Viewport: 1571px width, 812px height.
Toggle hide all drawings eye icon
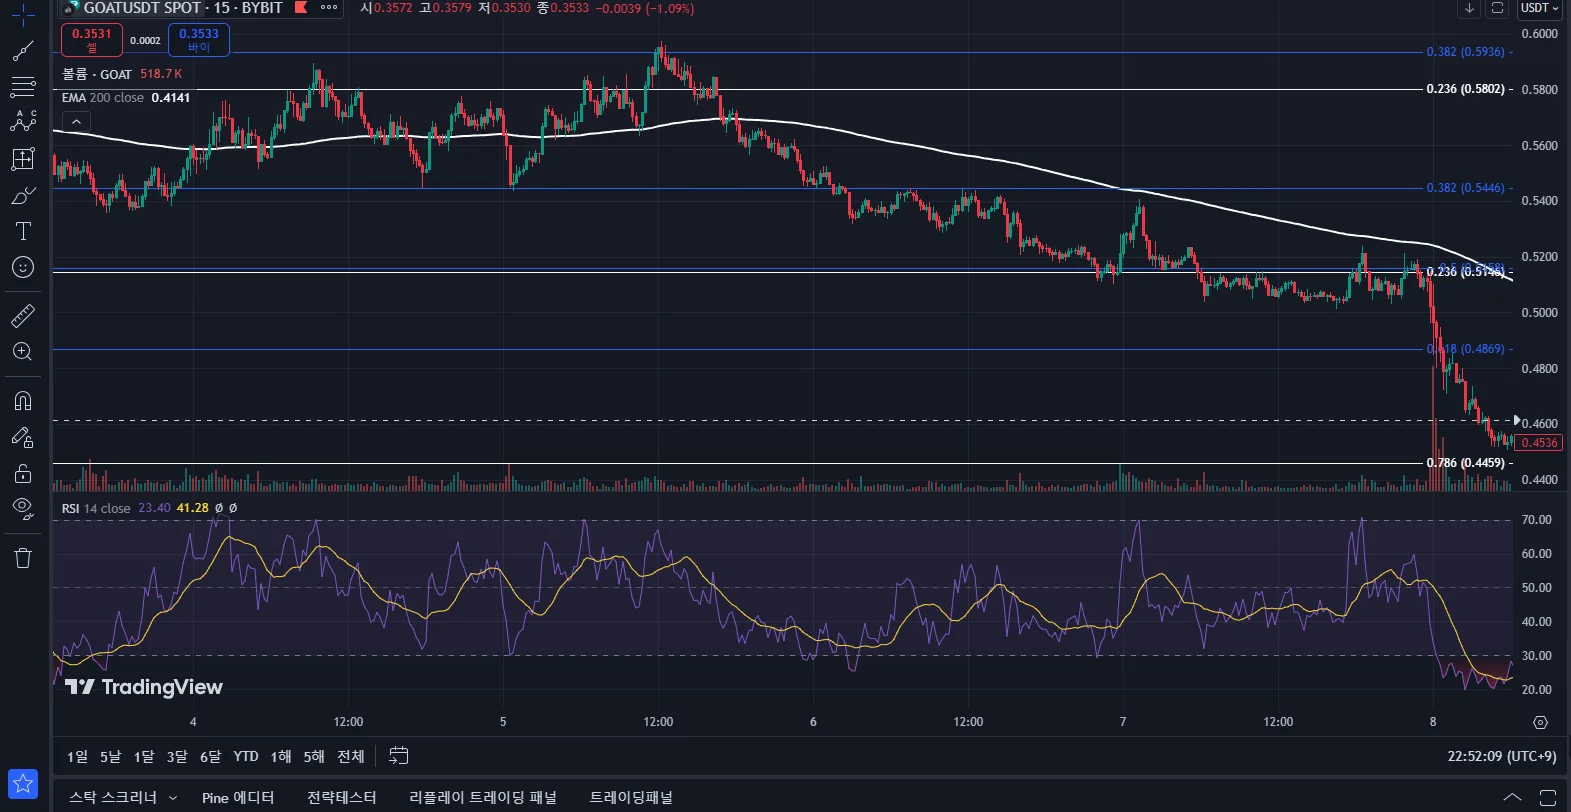(x=23, y=509)
